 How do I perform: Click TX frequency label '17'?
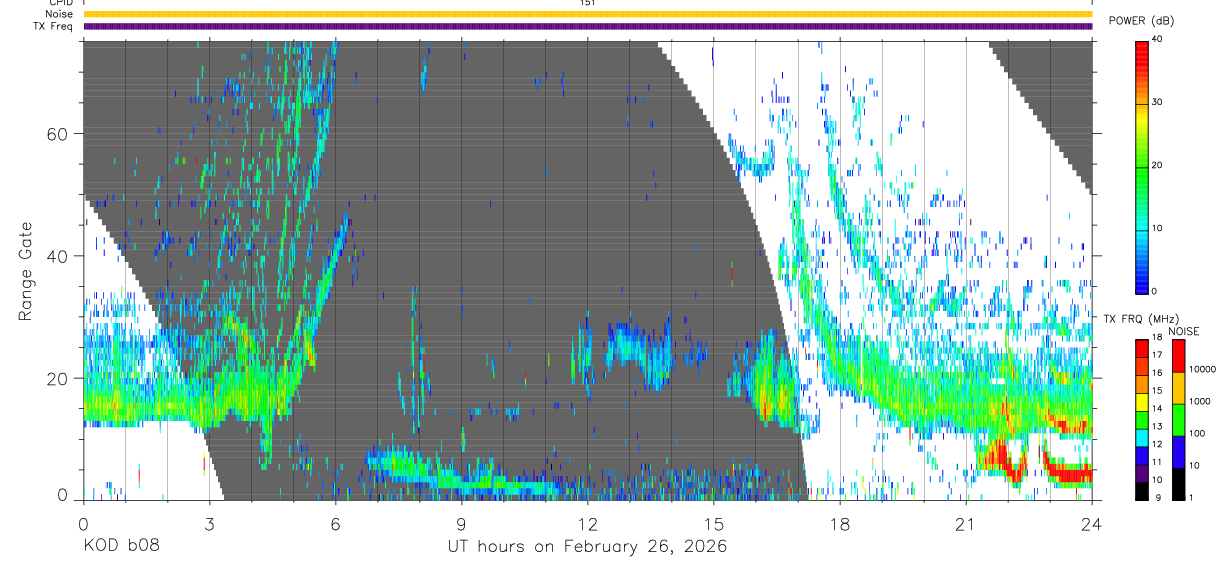coord(1158,355)
